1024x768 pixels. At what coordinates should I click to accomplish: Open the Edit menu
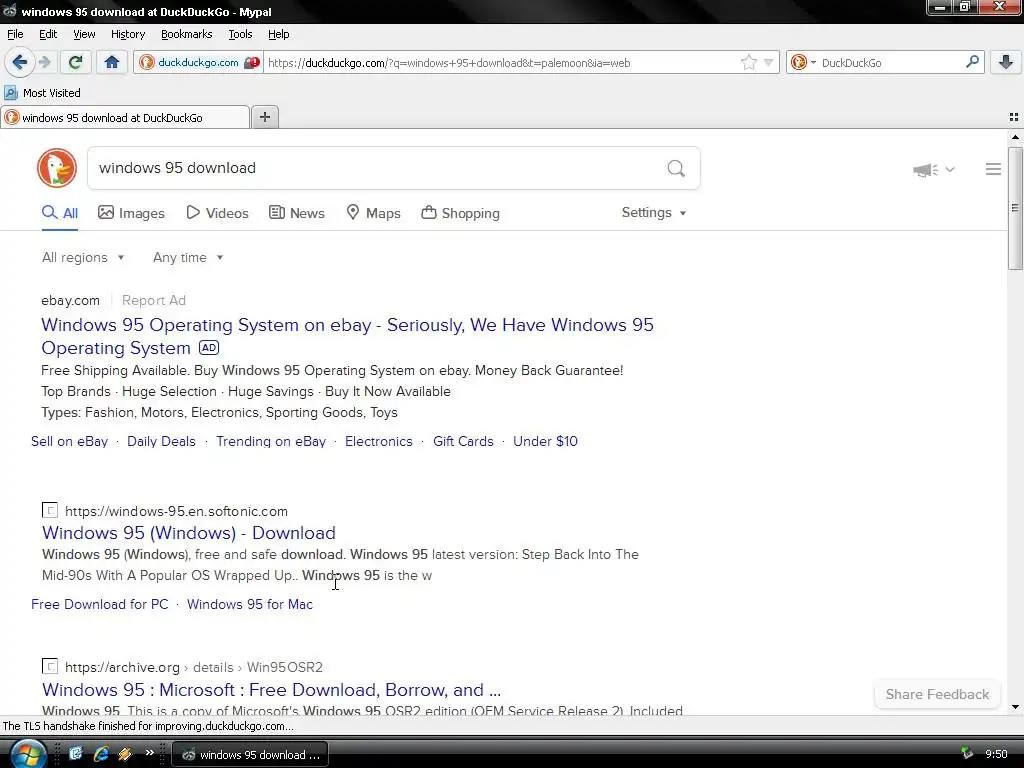pyautogui.click(x=48, y=34)
